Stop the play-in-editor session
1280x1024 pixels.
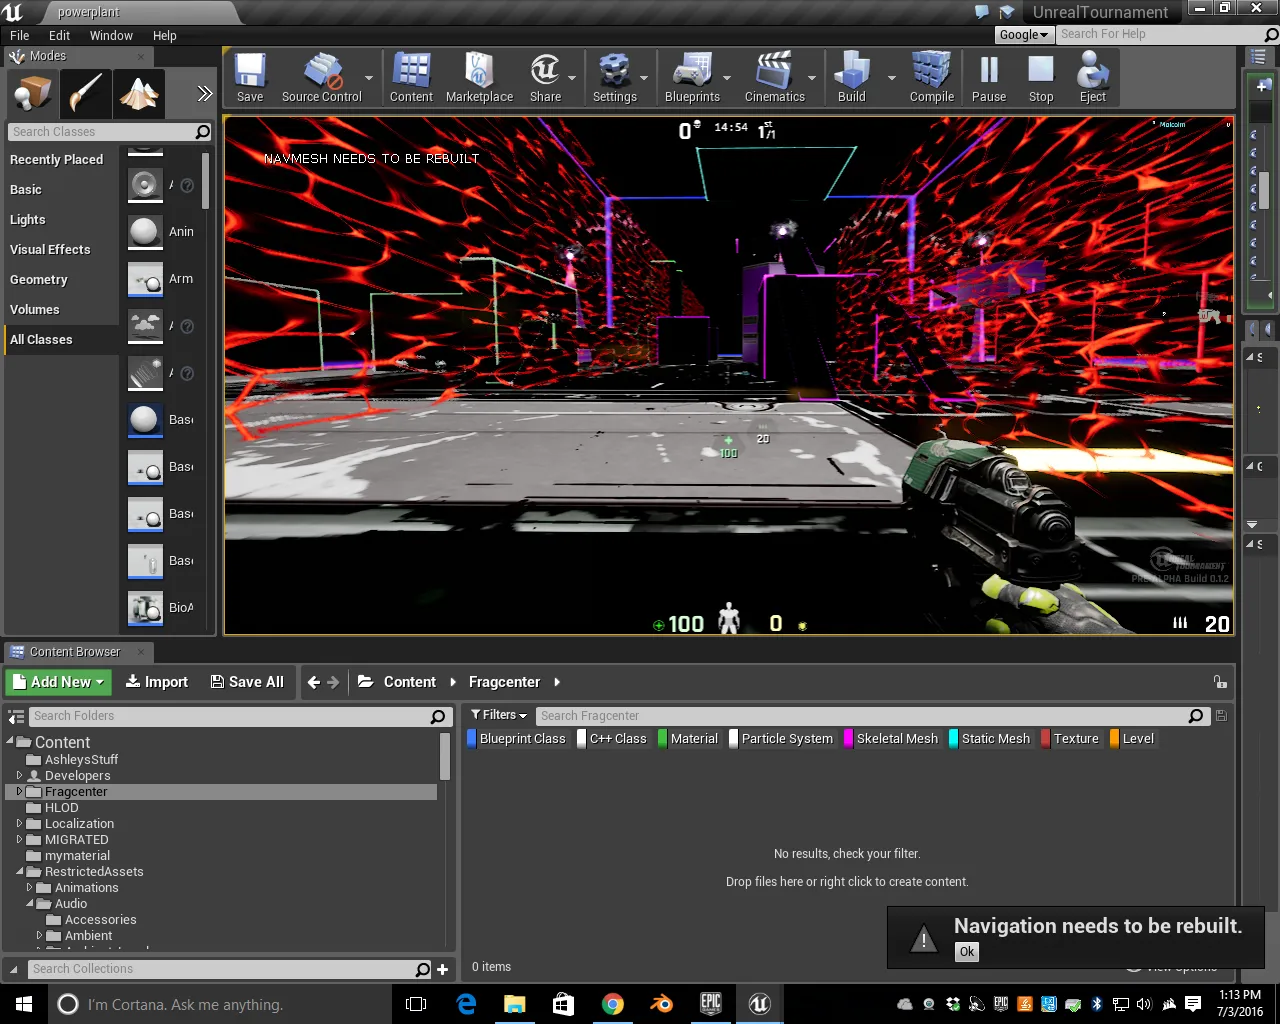(1041, 78)
